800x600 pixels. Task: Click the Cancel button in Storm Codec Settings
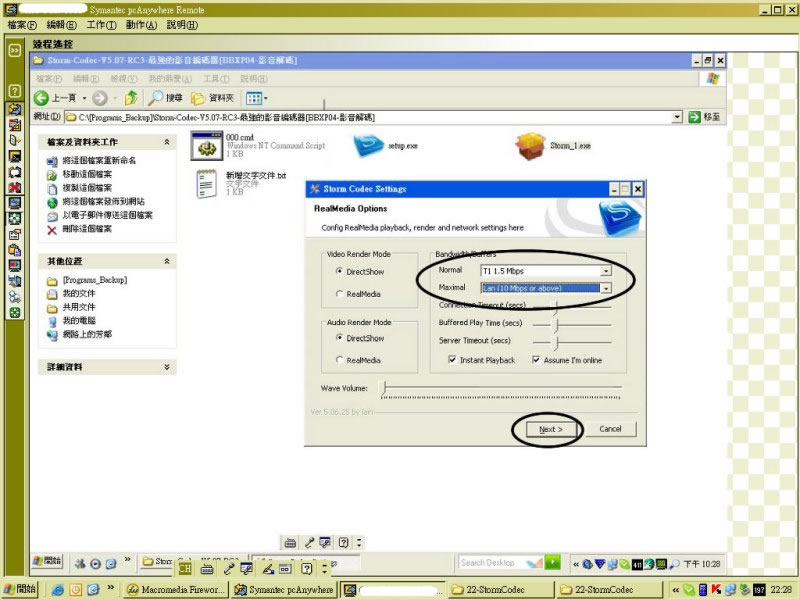pyautogui.click(x=610, y=429)
